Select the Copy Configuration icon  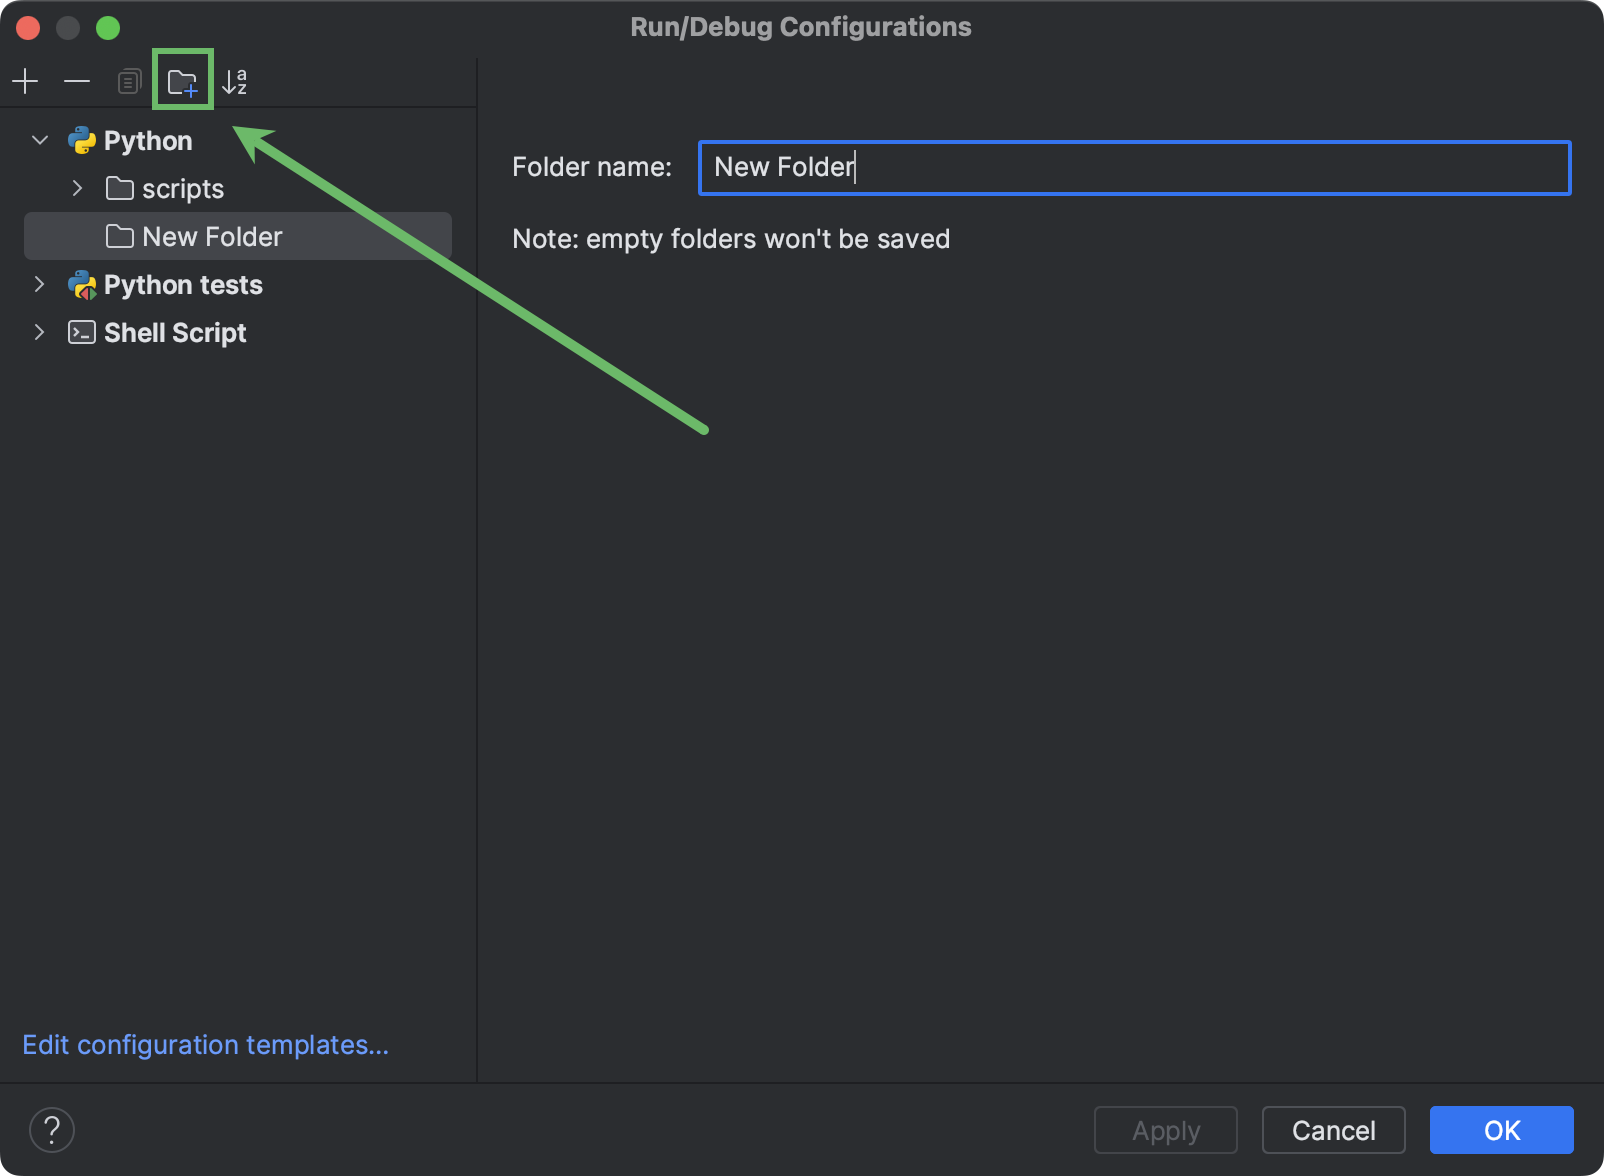pyautogui.click(x=128, y=81)
